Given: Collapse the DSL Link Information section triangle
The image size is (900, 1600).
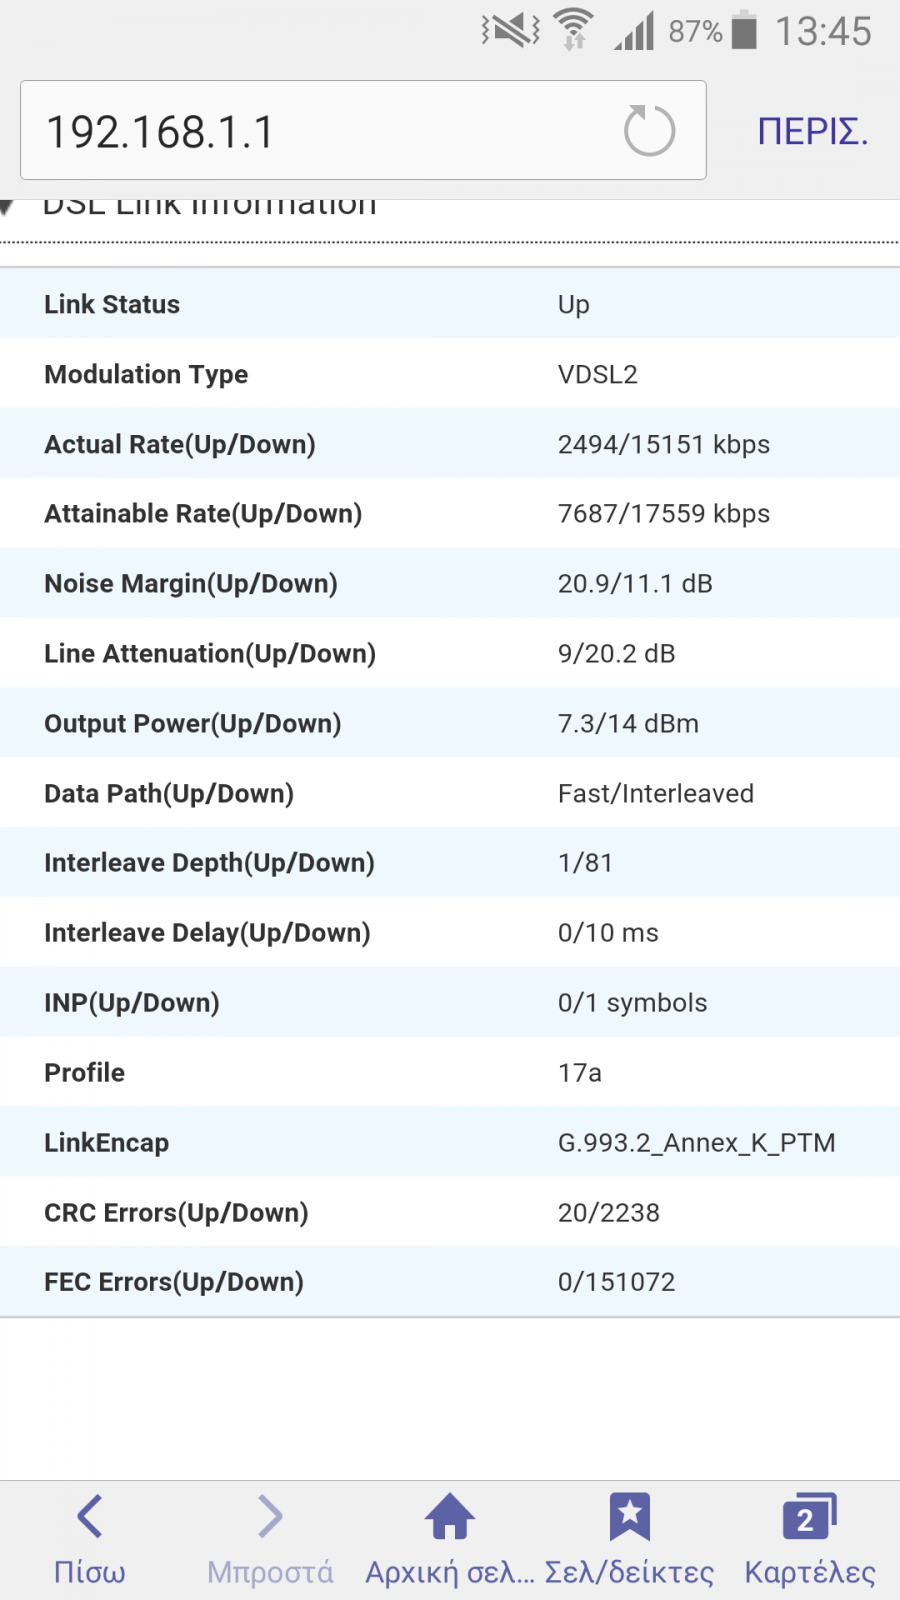Looking at the screenshot, I should [7, 207].
